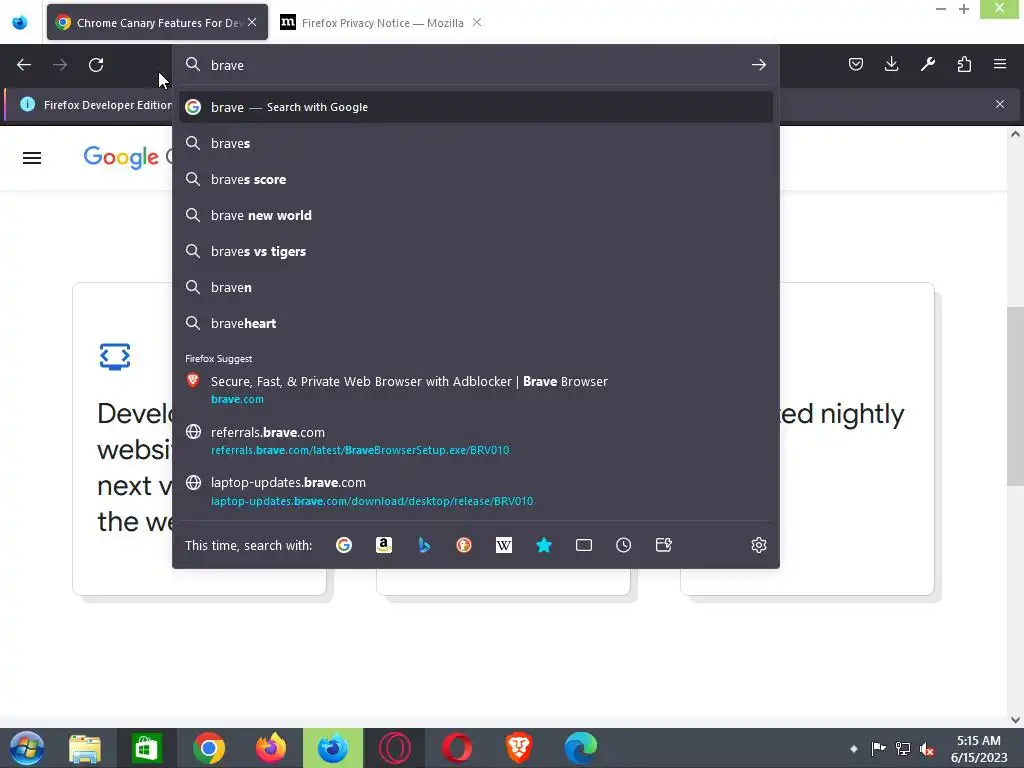Viewport: 1024px width, 768px height.
Task: Open the Firefox application menu
Action: (1000, 64)
